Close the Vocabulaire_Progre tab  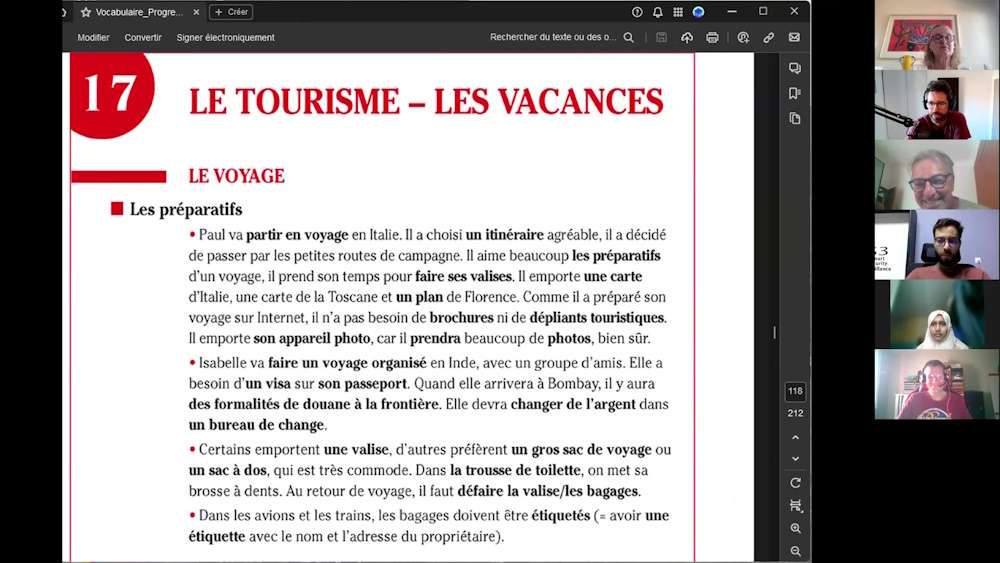(x=196, y=12)
